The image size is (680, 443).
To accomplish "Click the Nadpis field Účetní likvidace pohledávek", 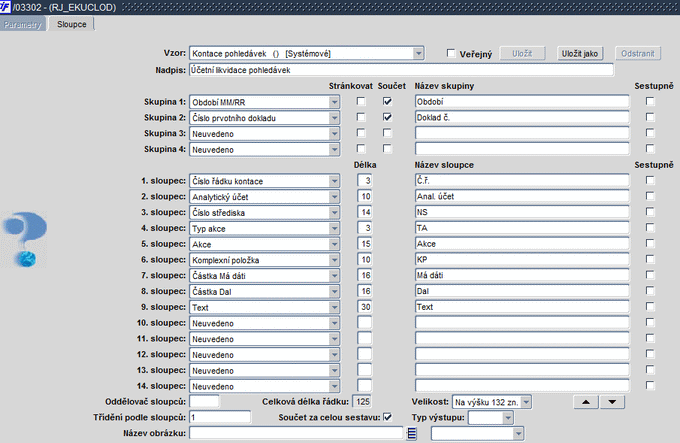I will click(401, 70).
